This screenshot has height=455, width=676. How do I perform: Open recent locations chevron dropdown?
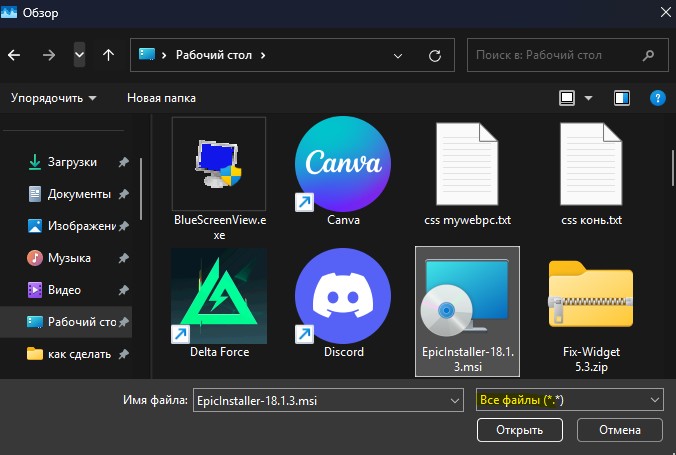tap(79, 55)
